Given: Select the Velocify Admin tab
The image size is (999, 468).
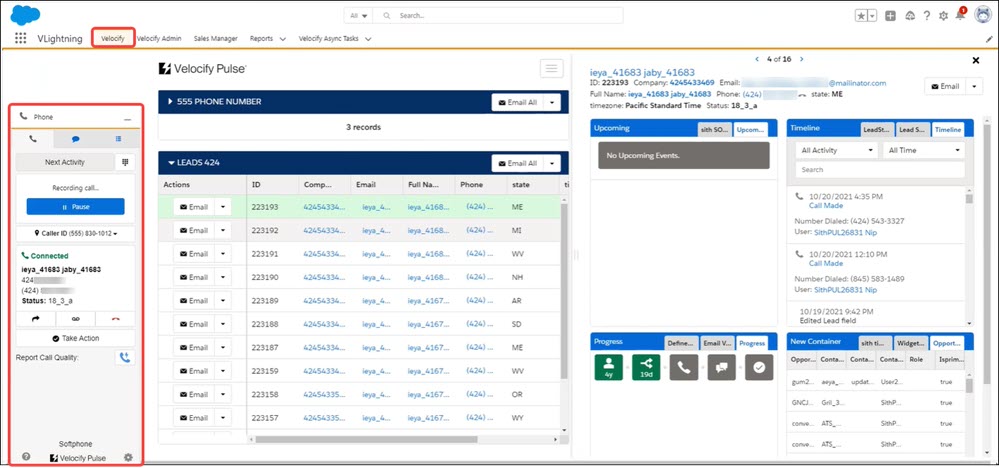Looking at the screenshot, I should [x=159, y=39].
